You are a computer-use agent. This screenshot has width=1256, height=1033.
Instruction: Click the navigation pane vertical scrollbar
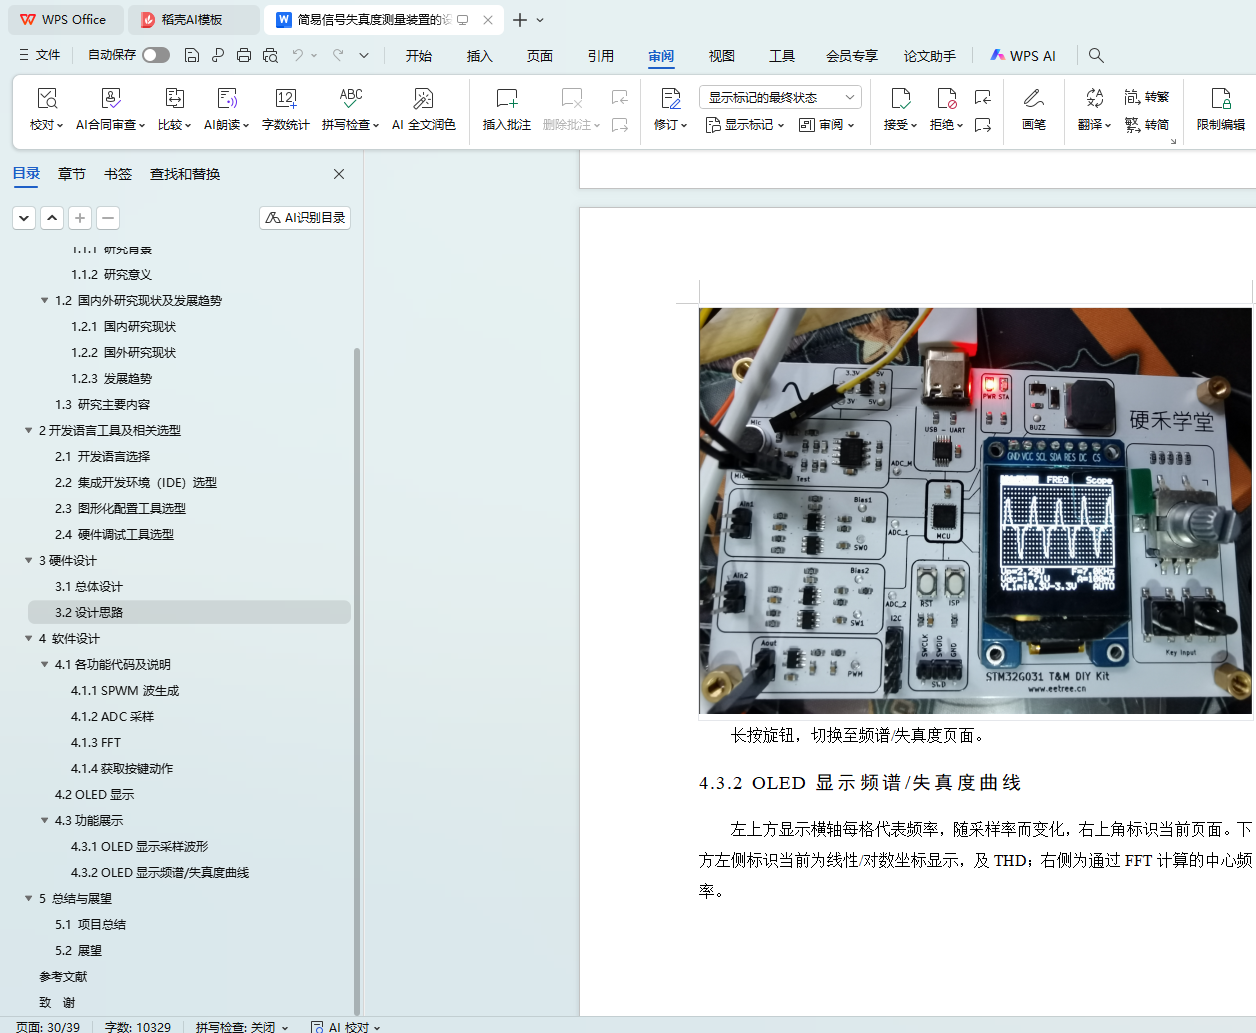(357, 680)
